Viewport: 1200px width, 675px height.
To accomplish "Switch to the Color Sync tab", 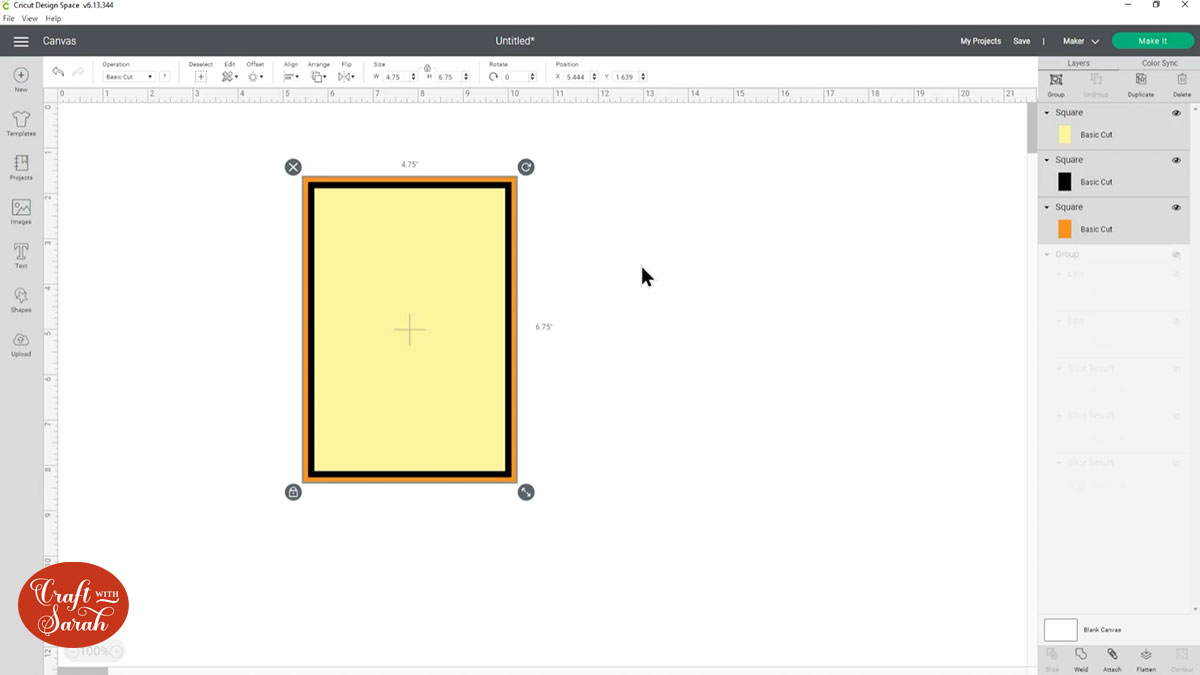I will (x=1160, y=63).
